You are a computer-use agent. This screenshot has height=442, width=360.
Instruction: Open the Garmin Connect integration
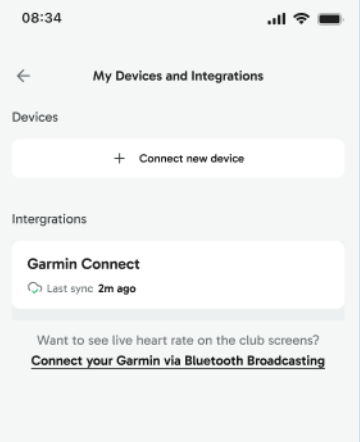(x=178, y=275)
